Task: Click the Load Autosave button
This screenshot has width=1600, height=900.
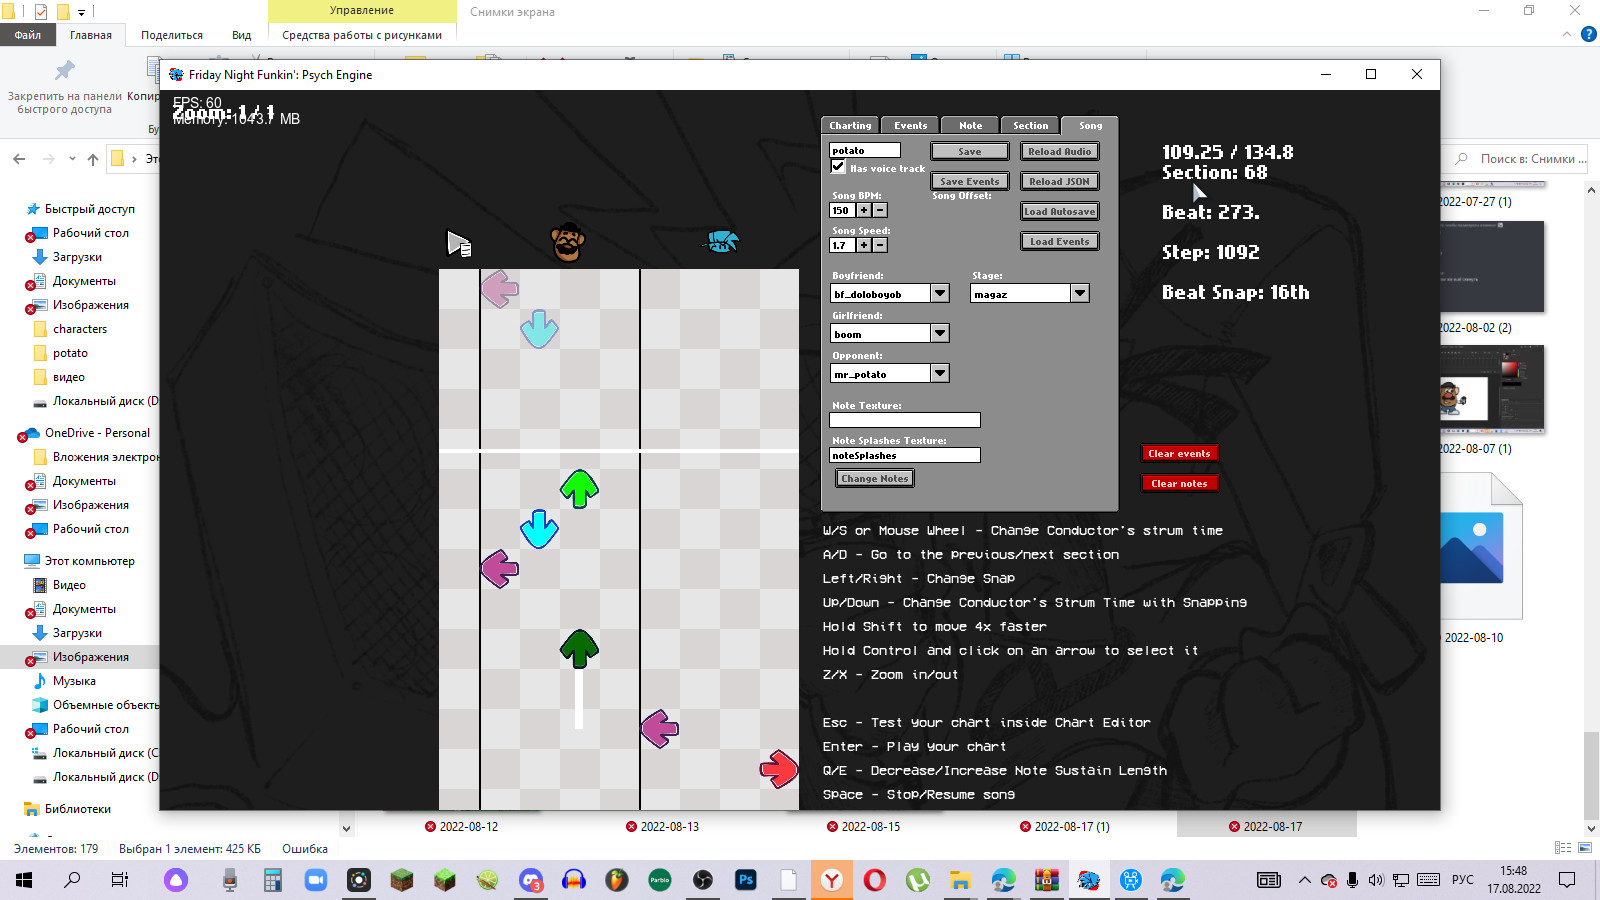Action: click(x=1060, y=211)
